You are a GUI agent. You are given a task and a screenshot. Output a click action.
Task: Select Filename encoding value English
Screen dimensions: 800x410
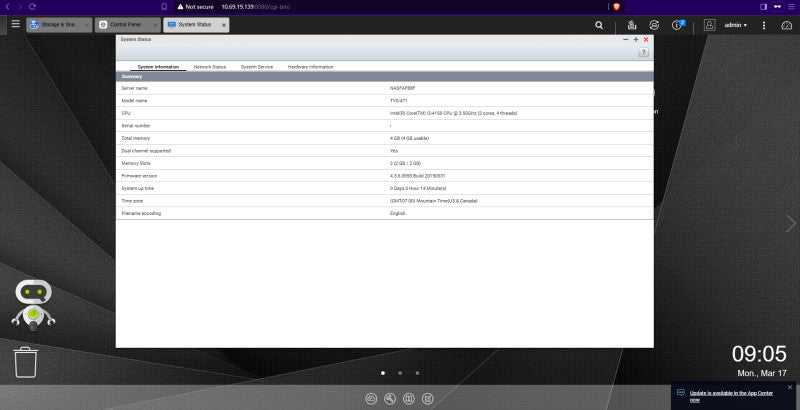click(397, 213)
